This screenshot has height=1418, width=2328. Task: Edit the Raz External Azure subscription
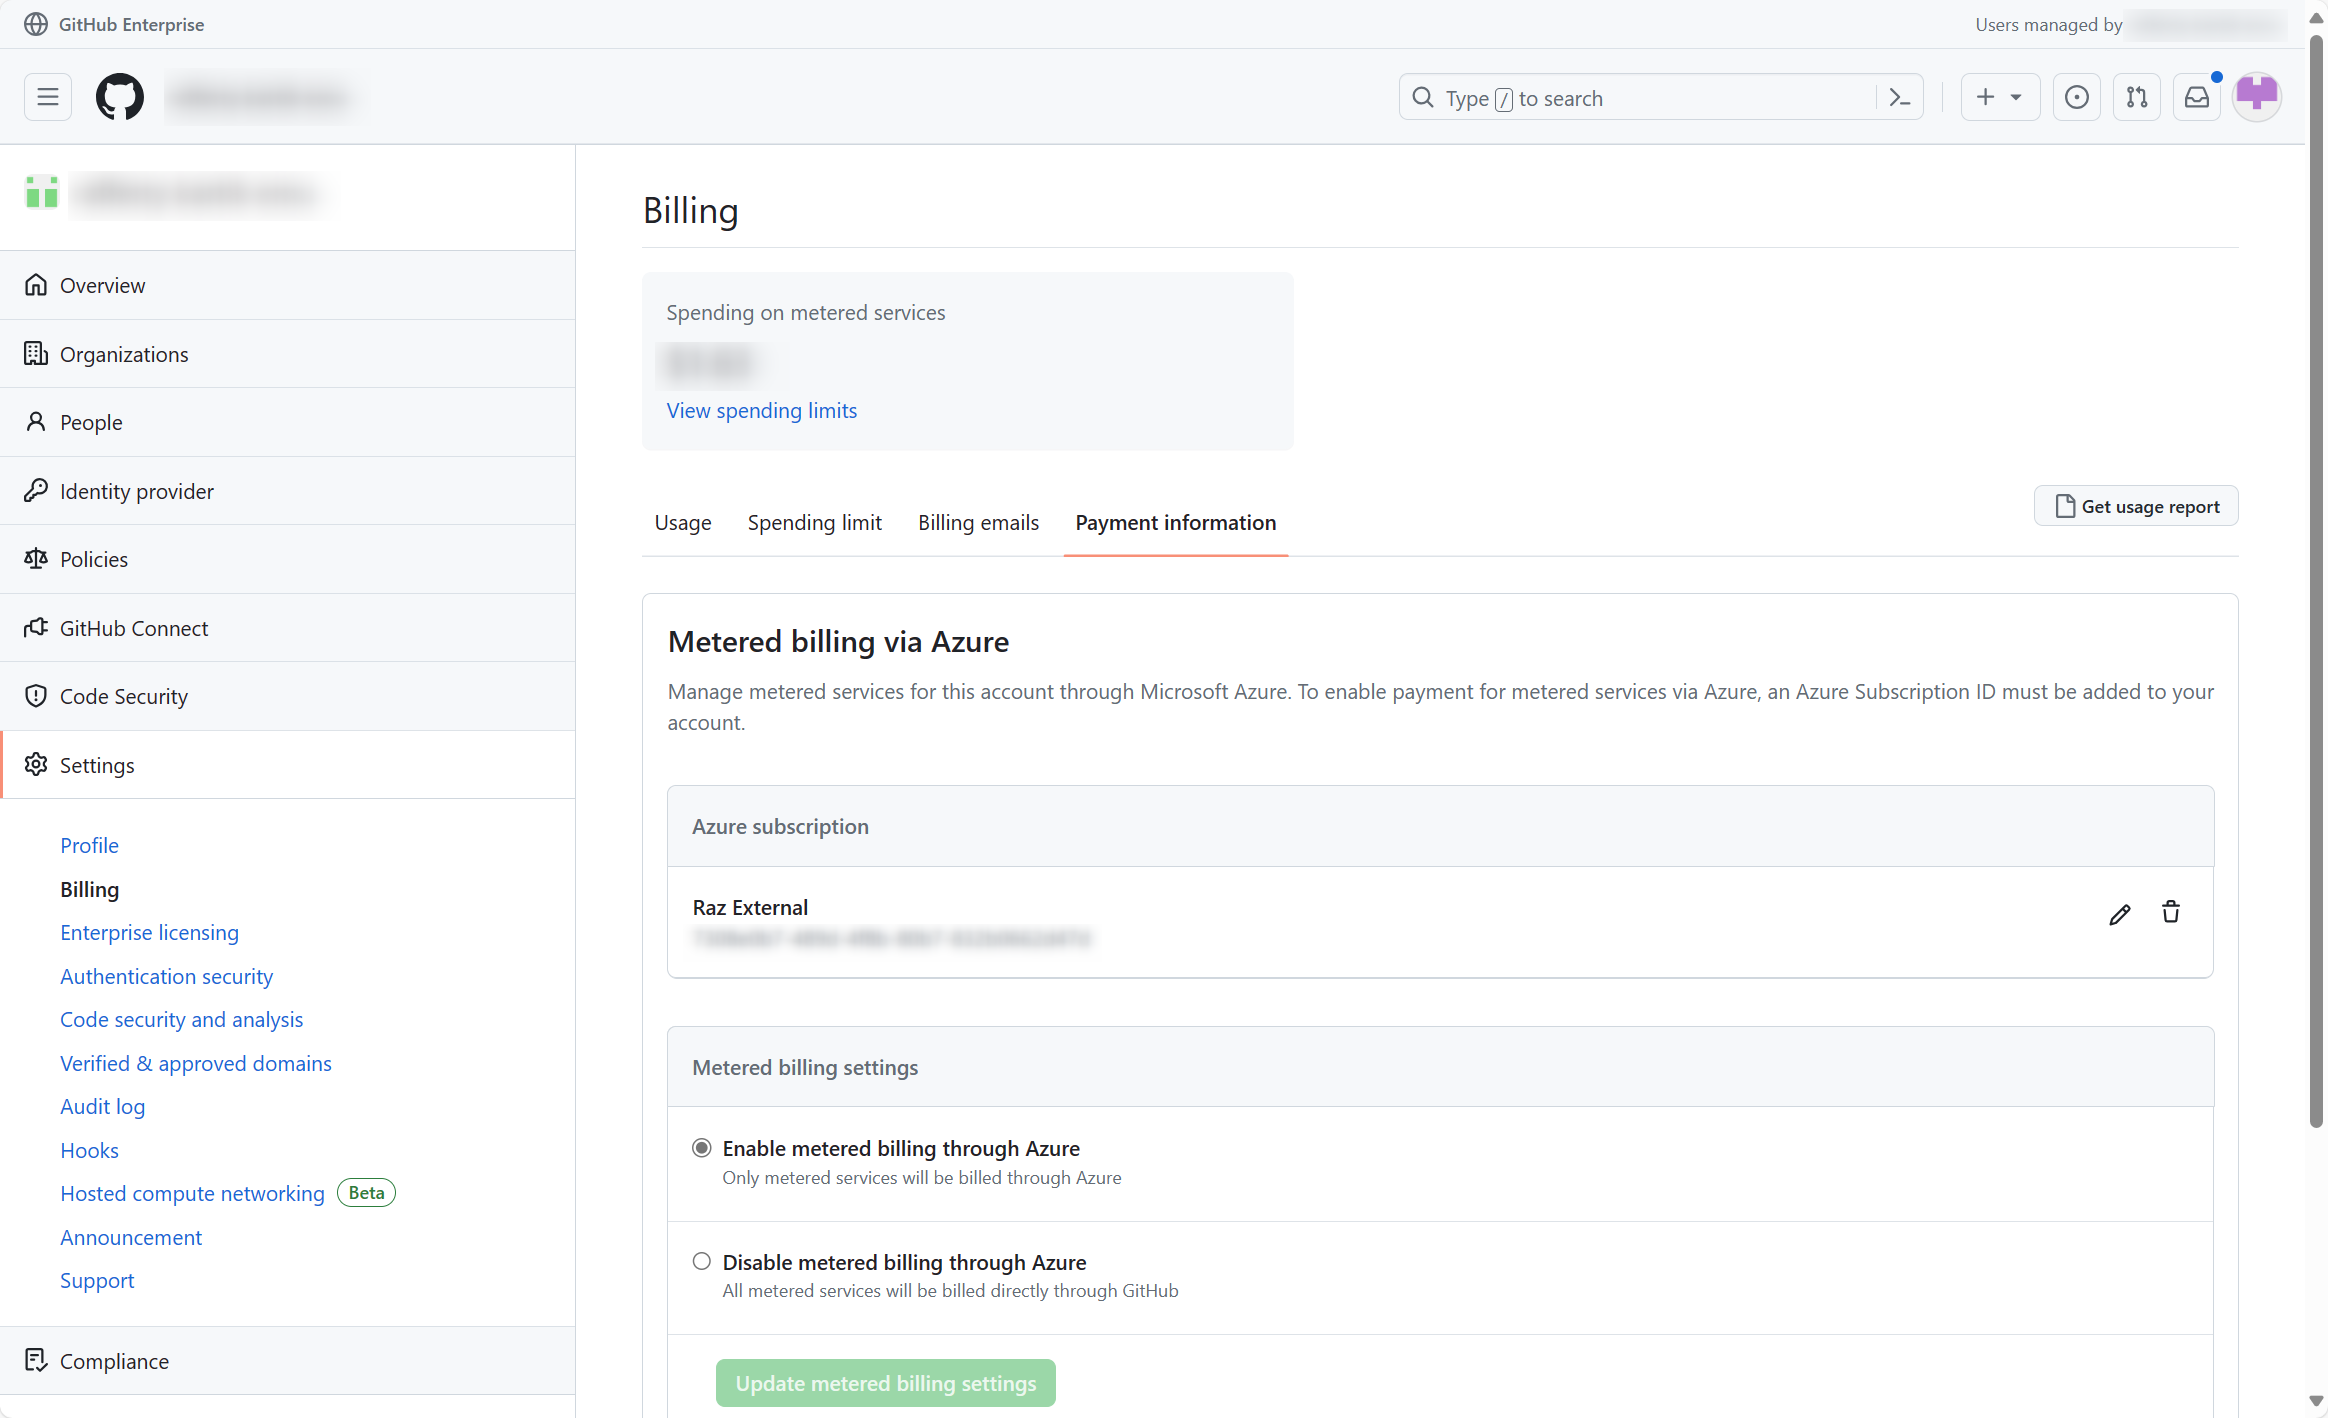pos(2119,914)
